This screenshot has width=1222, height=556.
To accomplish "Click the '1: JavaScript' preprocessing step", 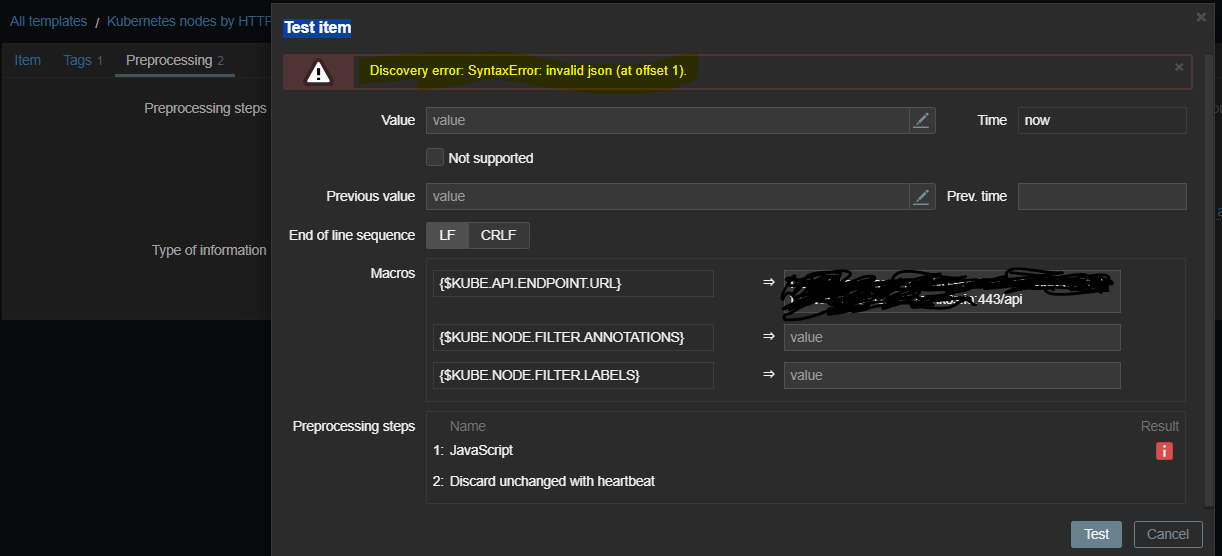I will [473, 450].
